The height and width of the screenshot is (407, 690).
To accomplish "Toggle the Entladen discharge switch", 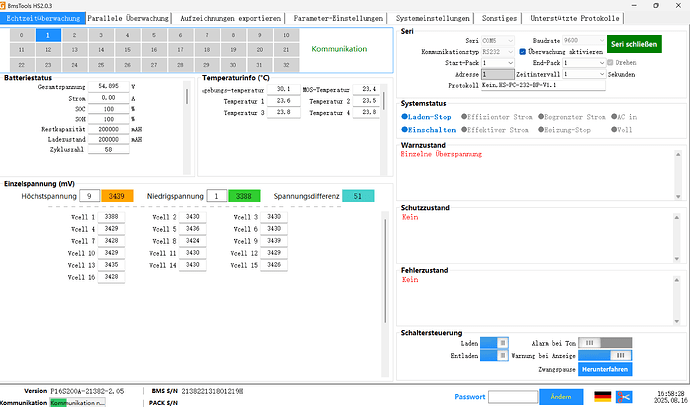I will (494, 355).
